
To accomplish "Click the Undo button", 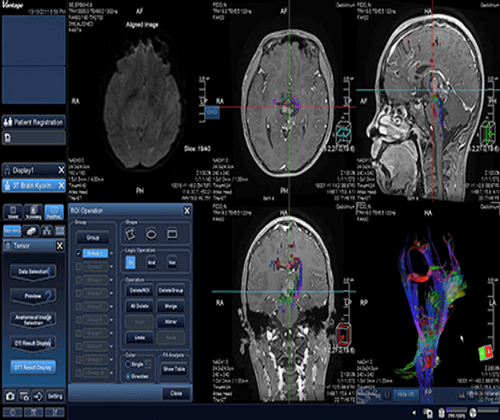I will click(x=139, y=338).
